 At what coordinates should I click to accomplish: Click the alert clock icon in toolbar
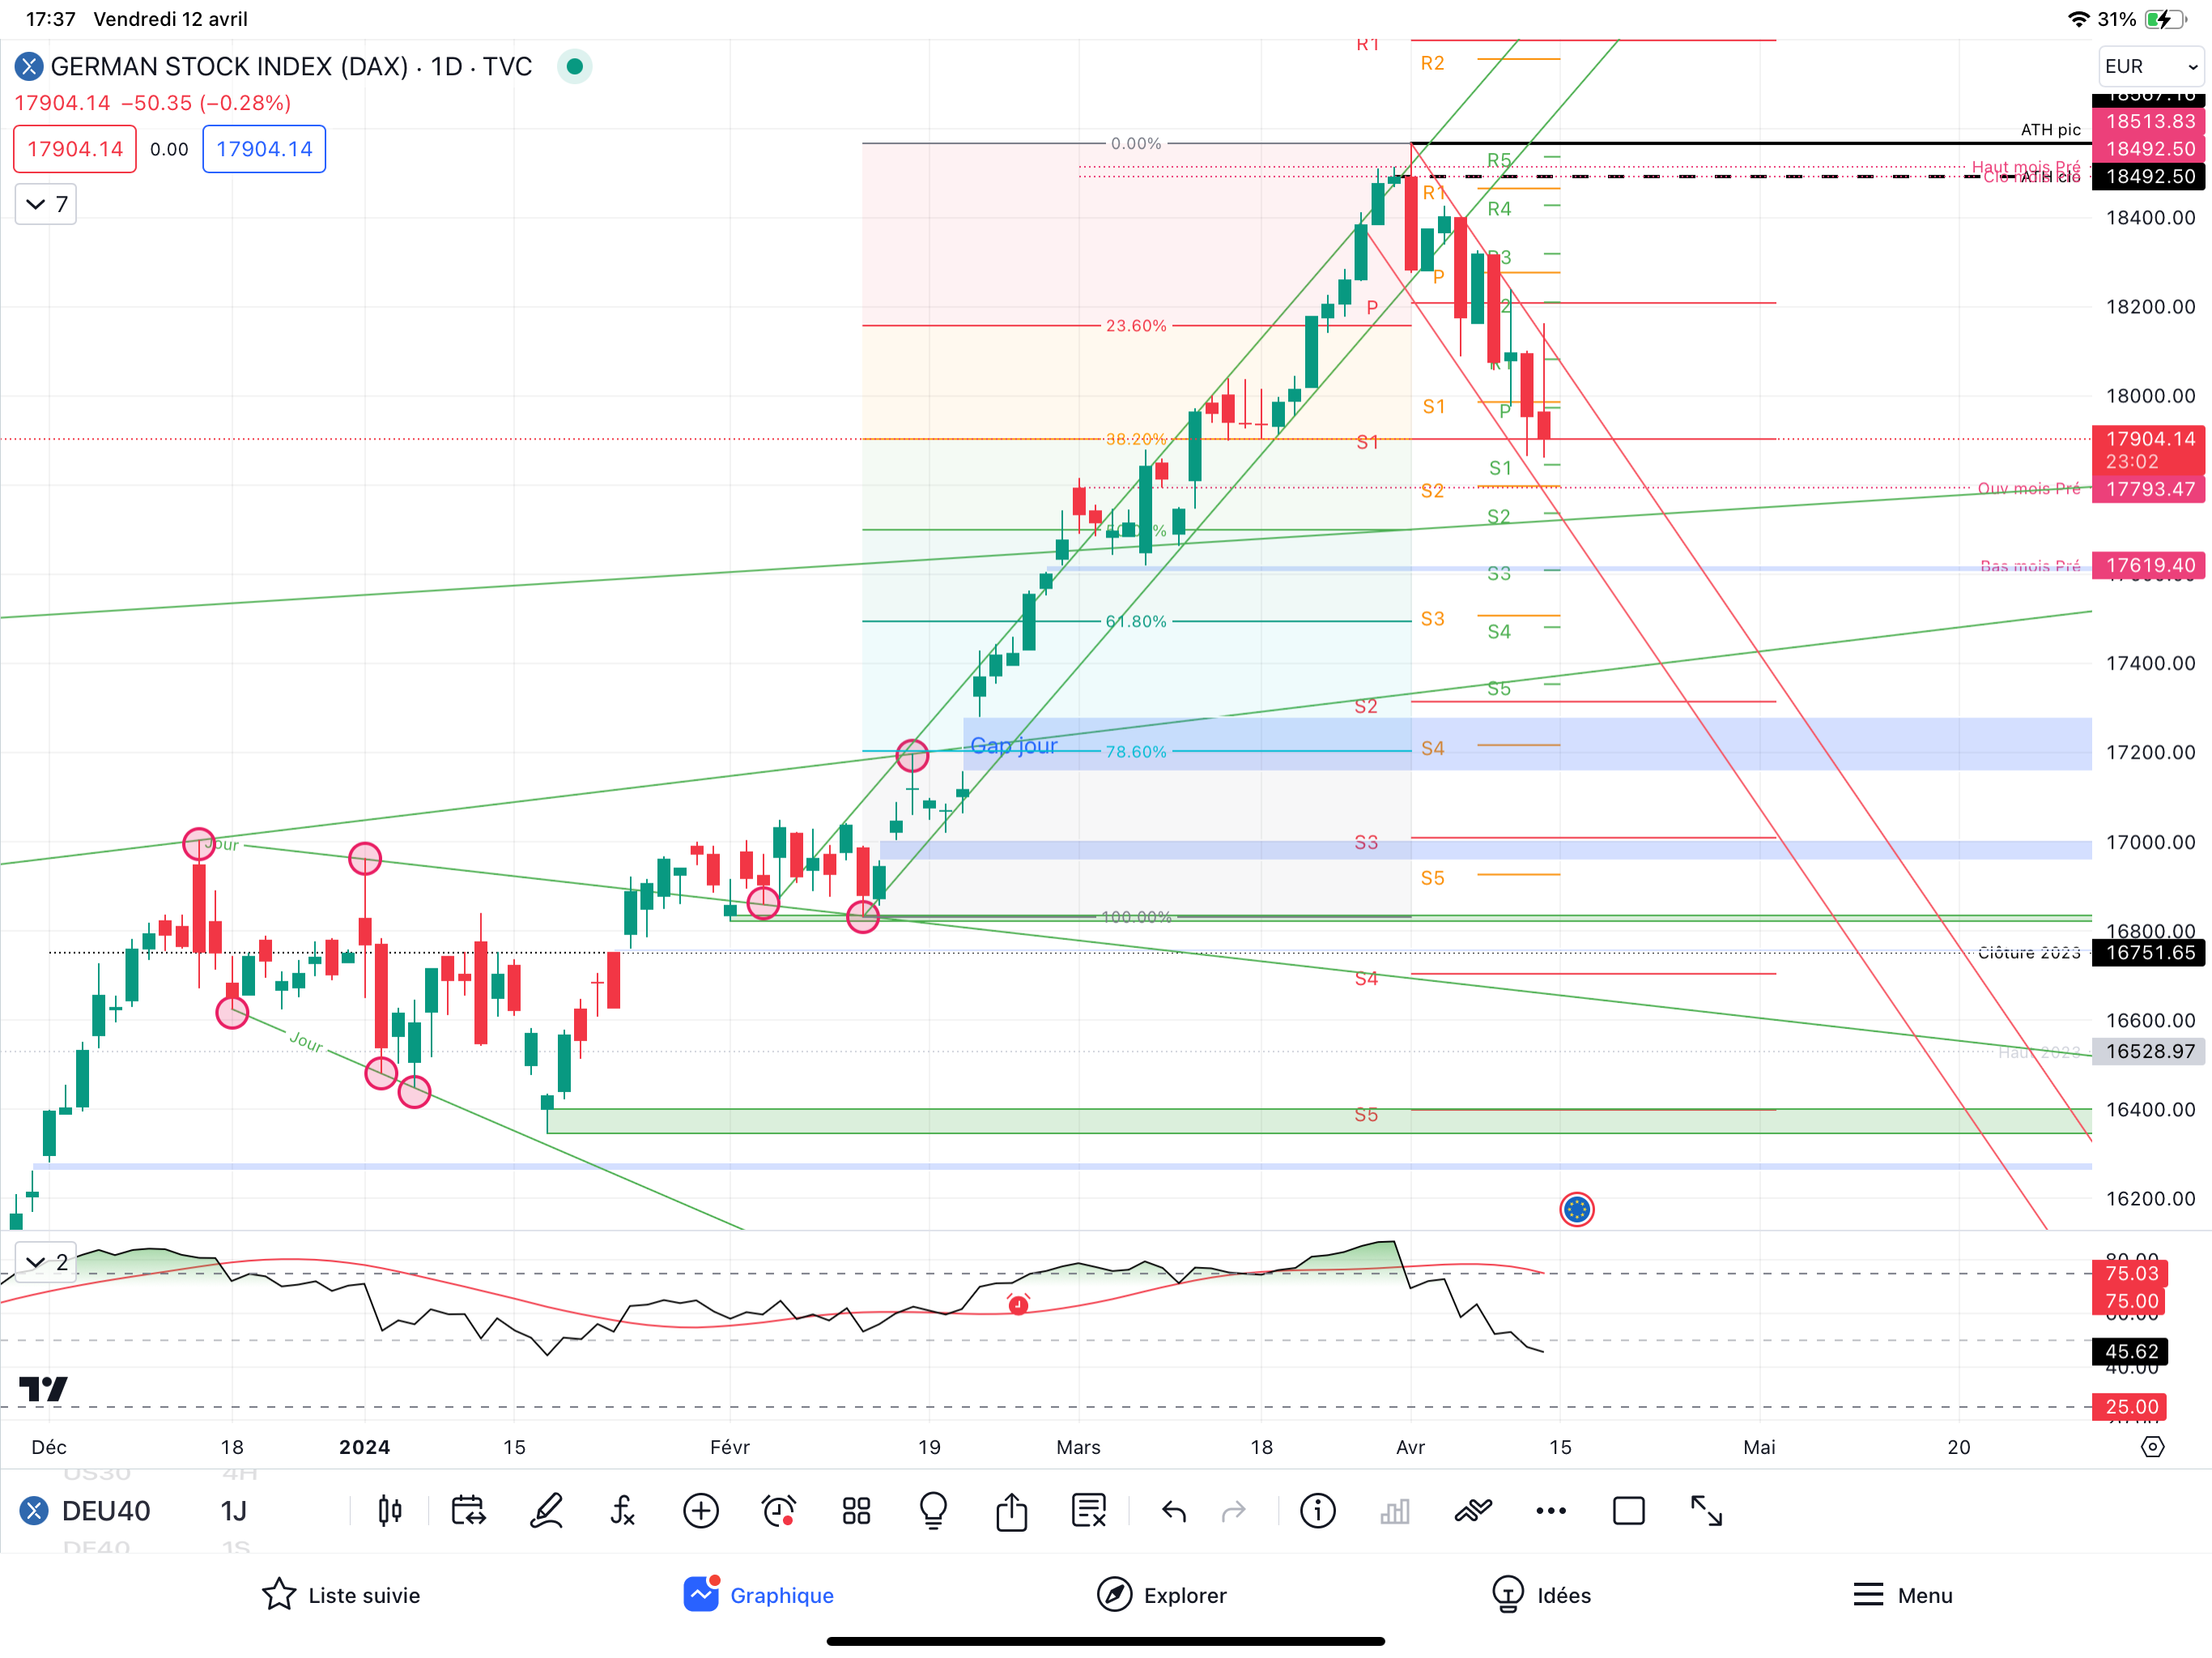point(779,1511)
